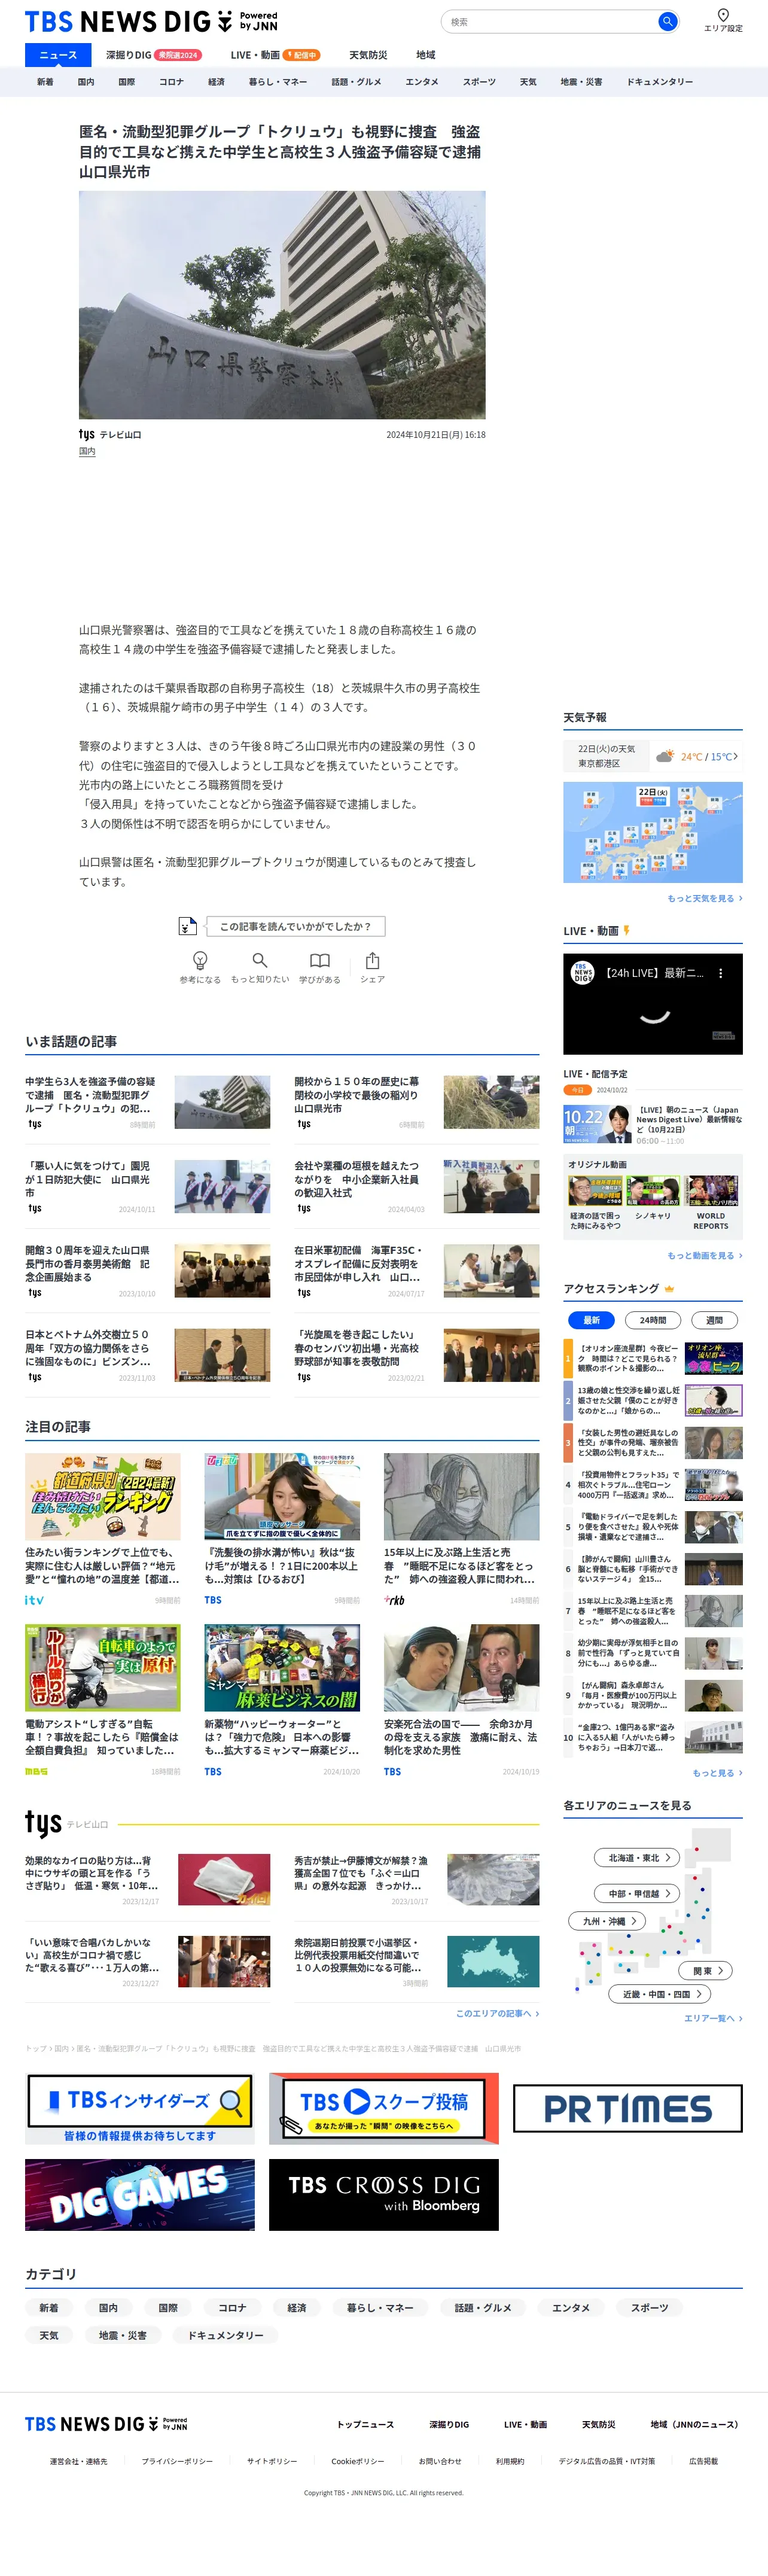Open the 経済 category in sub-navigation
Screen dimensions: 768x2576
[216, 82]
